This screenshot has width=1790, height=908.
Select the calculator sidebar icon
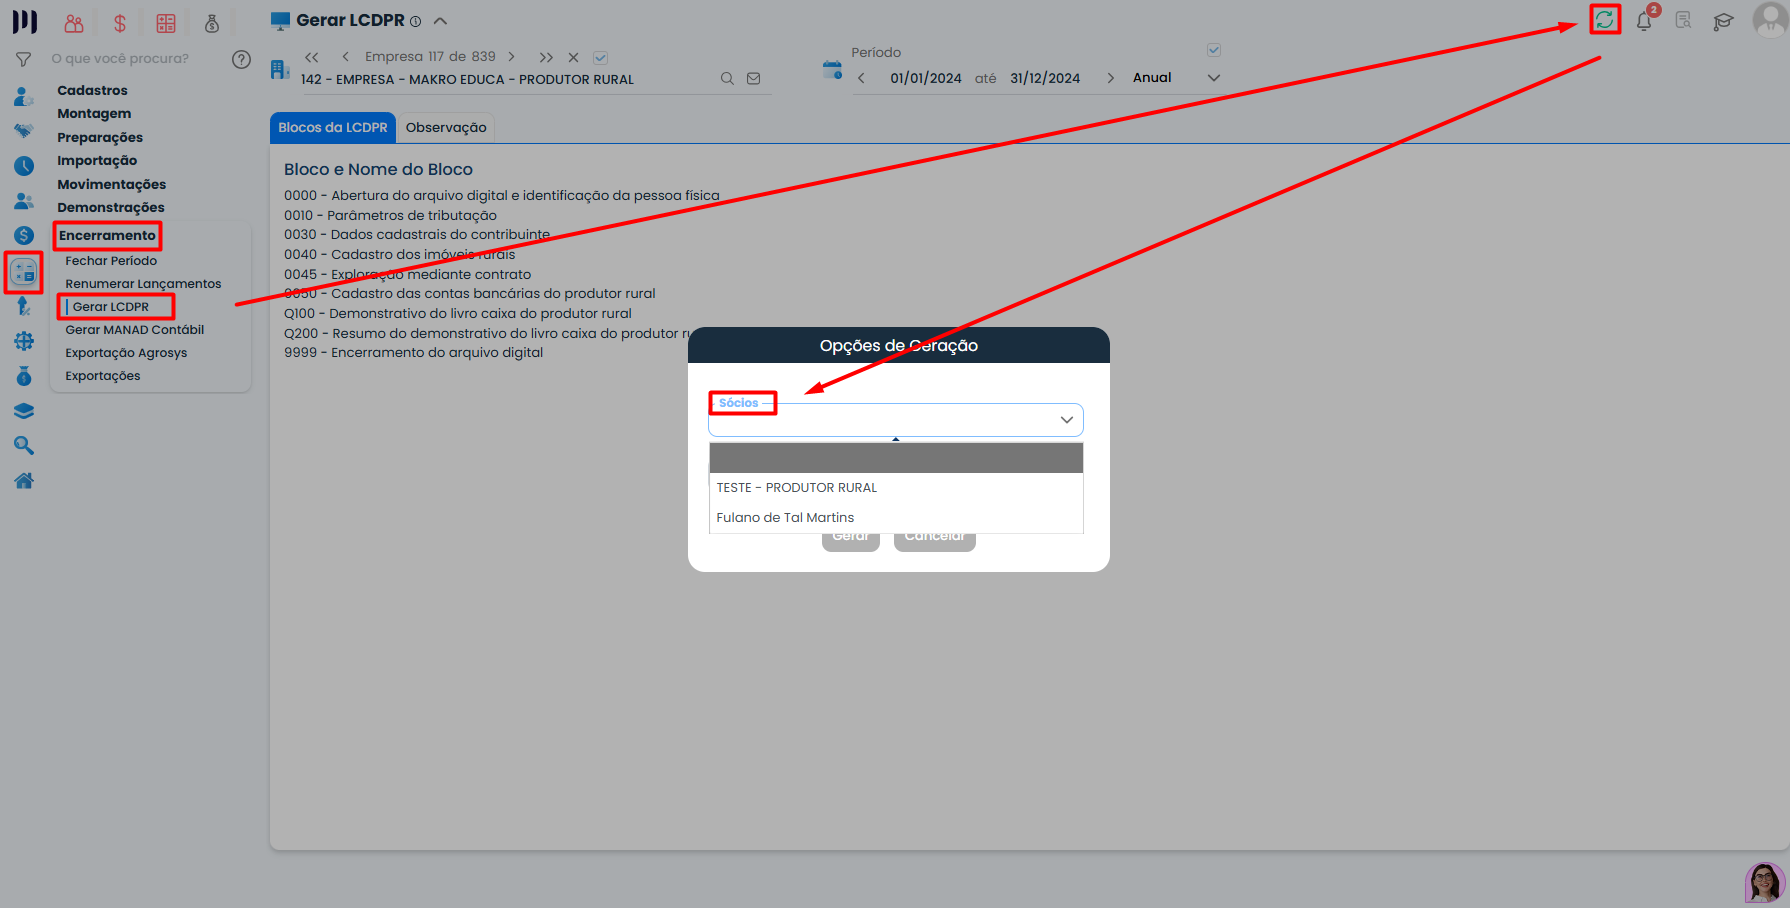pyautogui.click(x=24, y=271)
